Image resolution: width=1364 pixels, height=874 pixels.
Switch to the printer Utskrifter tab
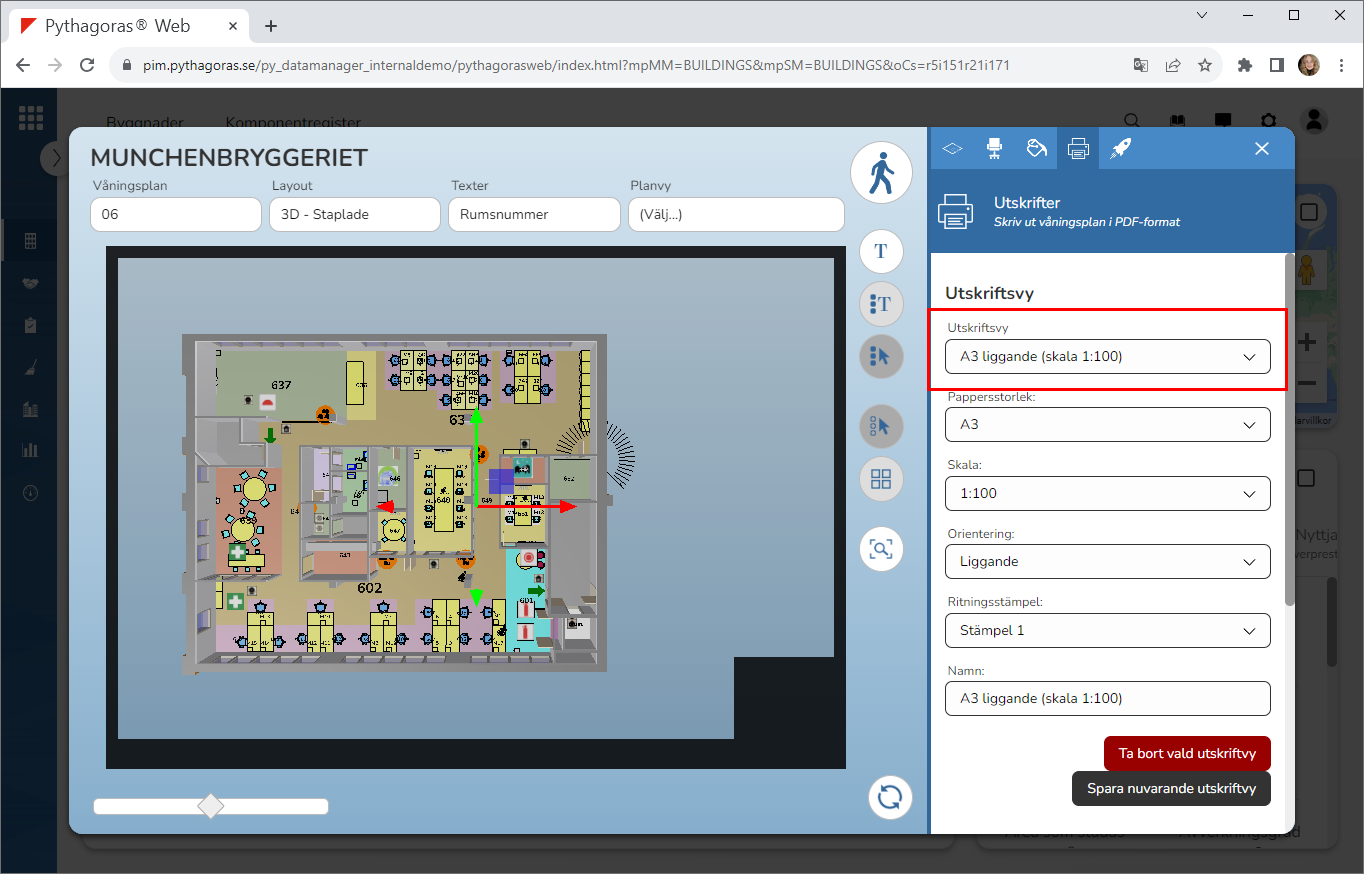pyautogui.click(x=1078, y=148)
